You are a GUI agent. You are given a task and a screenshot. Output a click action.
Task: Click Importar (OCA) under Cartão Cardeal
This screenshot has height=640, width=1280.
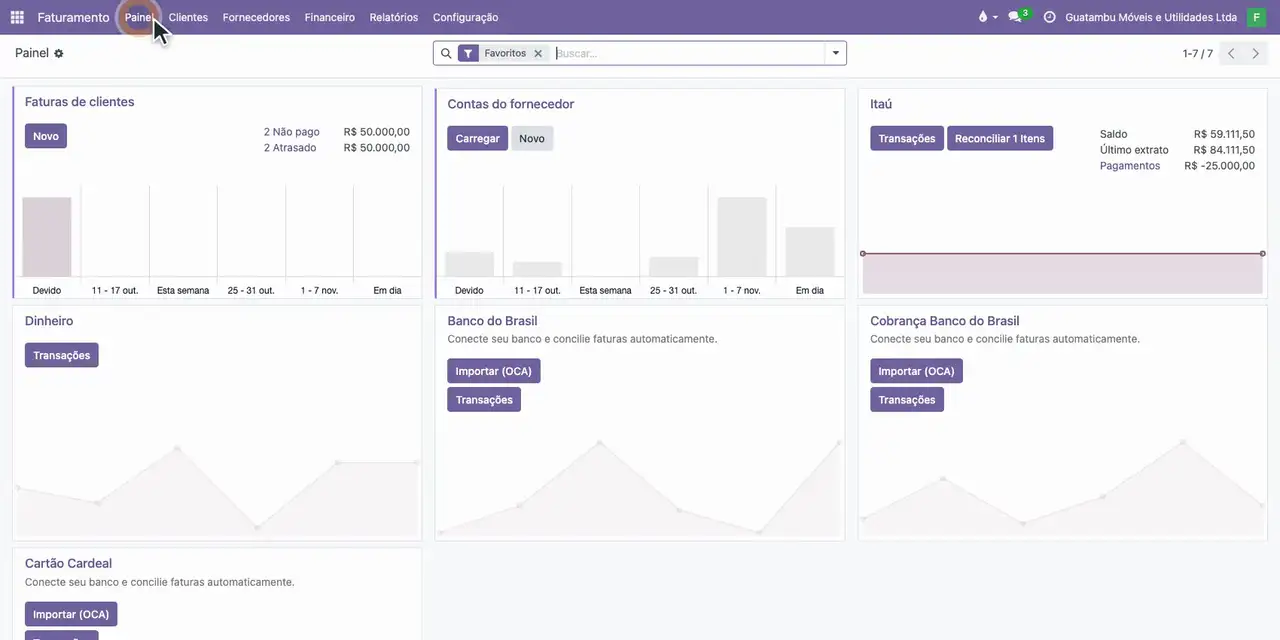coord(71,614)
